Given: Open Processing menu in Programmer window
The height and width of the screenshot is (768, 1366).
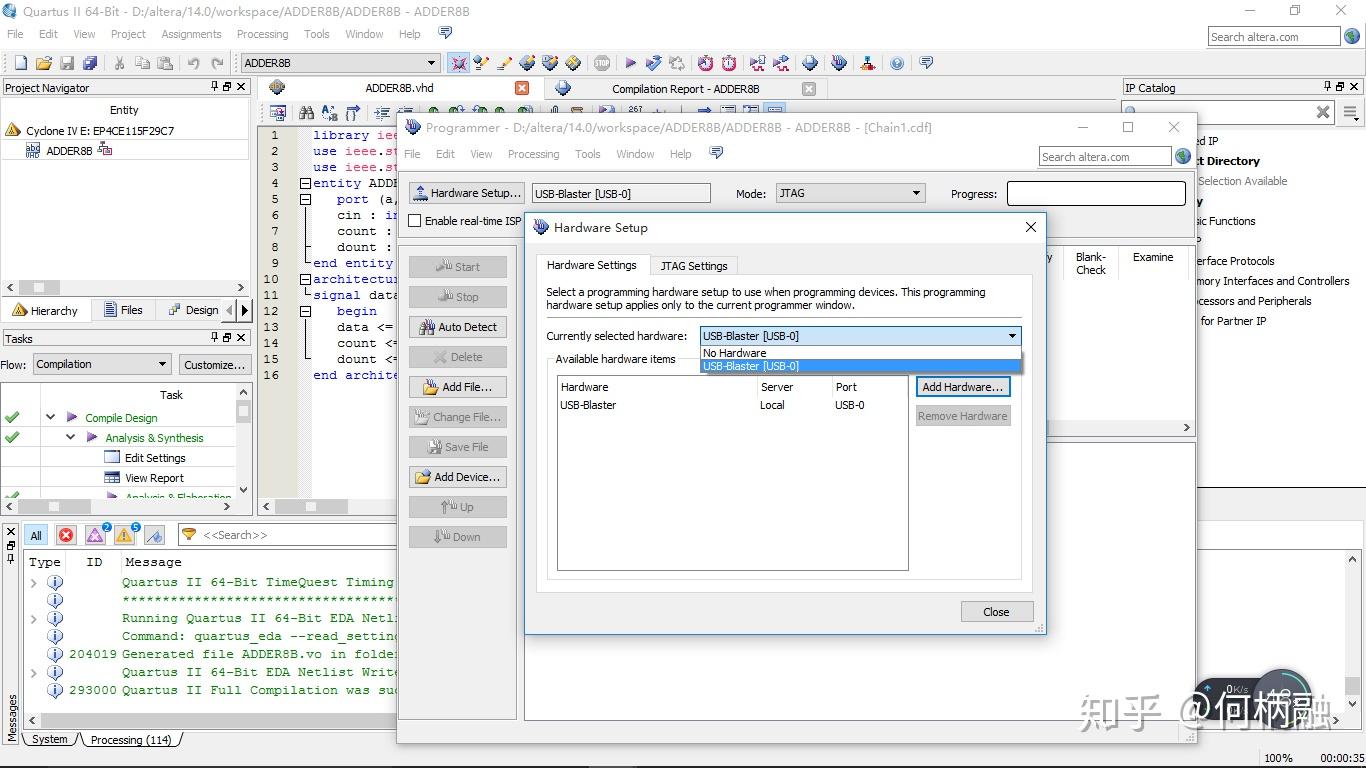Looking at the screenshot, I should [x=533, y=154].
